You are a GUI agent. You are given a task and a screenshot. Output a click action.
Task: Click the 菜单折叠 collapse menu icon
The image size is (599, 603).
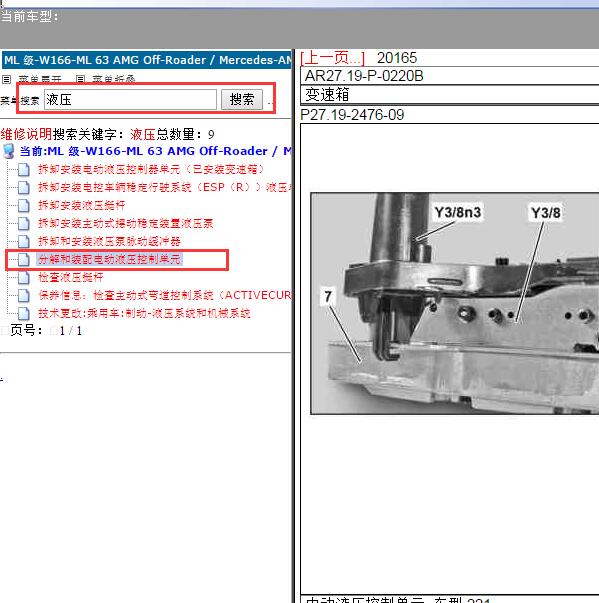[80, 79]
